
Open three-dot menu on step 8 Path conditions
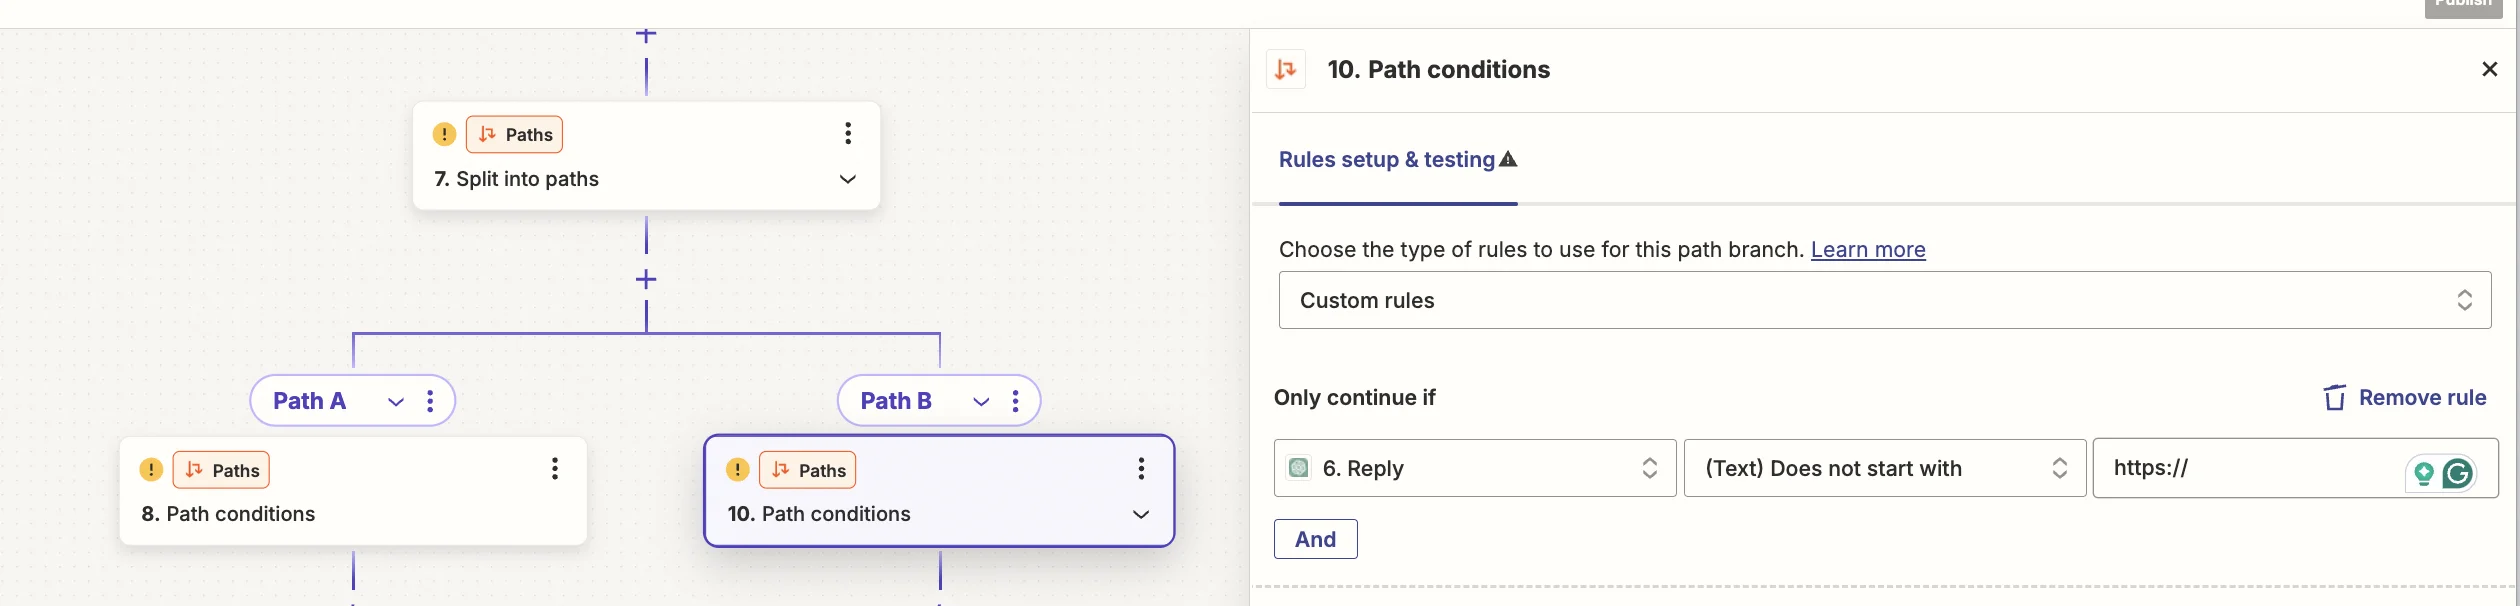[554, 469]
